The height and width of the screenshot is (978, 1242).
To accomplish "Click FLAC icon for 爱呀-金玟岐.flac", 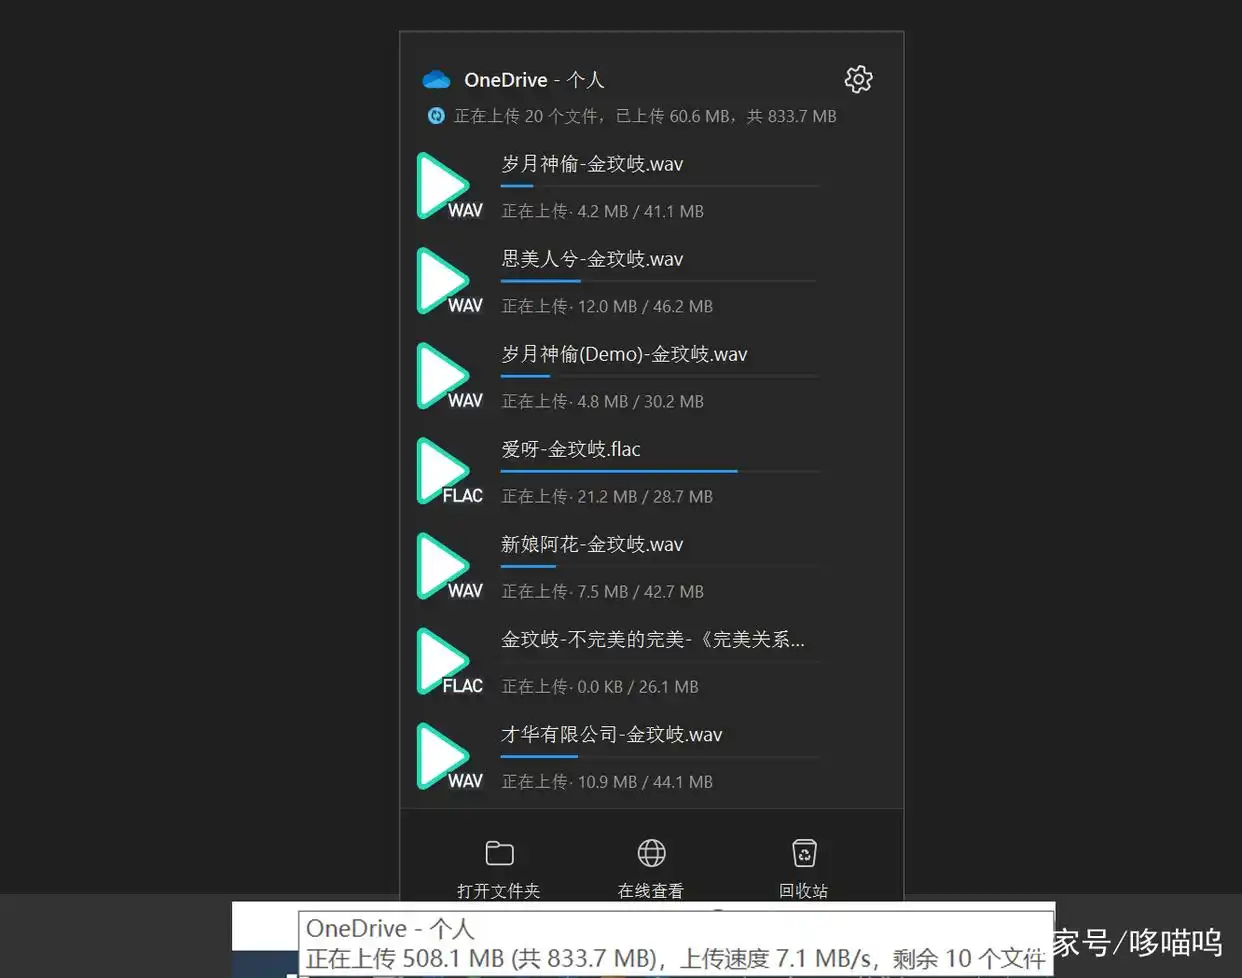I will click(x=448, y=472).
